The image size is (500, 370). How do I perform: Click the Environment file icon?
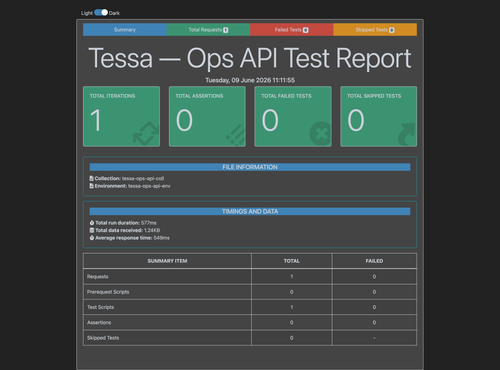(x=91, y=186)
